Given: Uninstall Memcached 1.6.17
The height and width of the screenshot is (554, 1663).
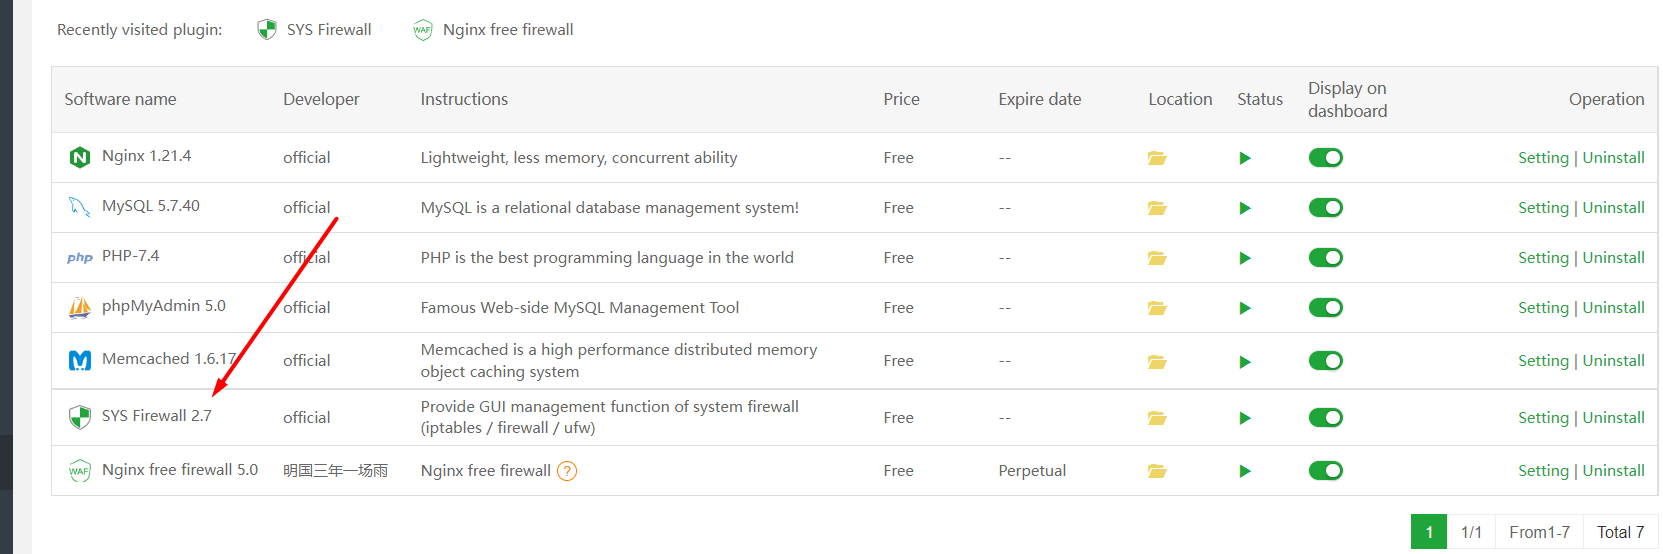Looking at the screenshot, I should click(1613, 361).
